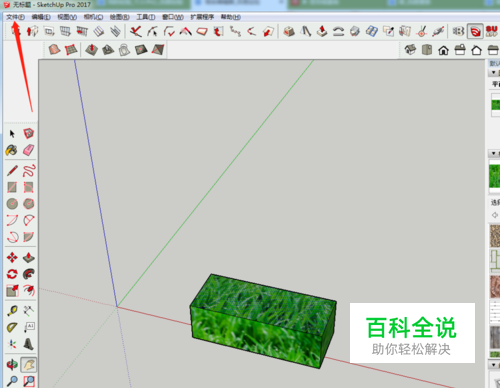Select the brown gravel material thumbnail
The width and height of the screenshot is (500, 388).
click(495, 235)
